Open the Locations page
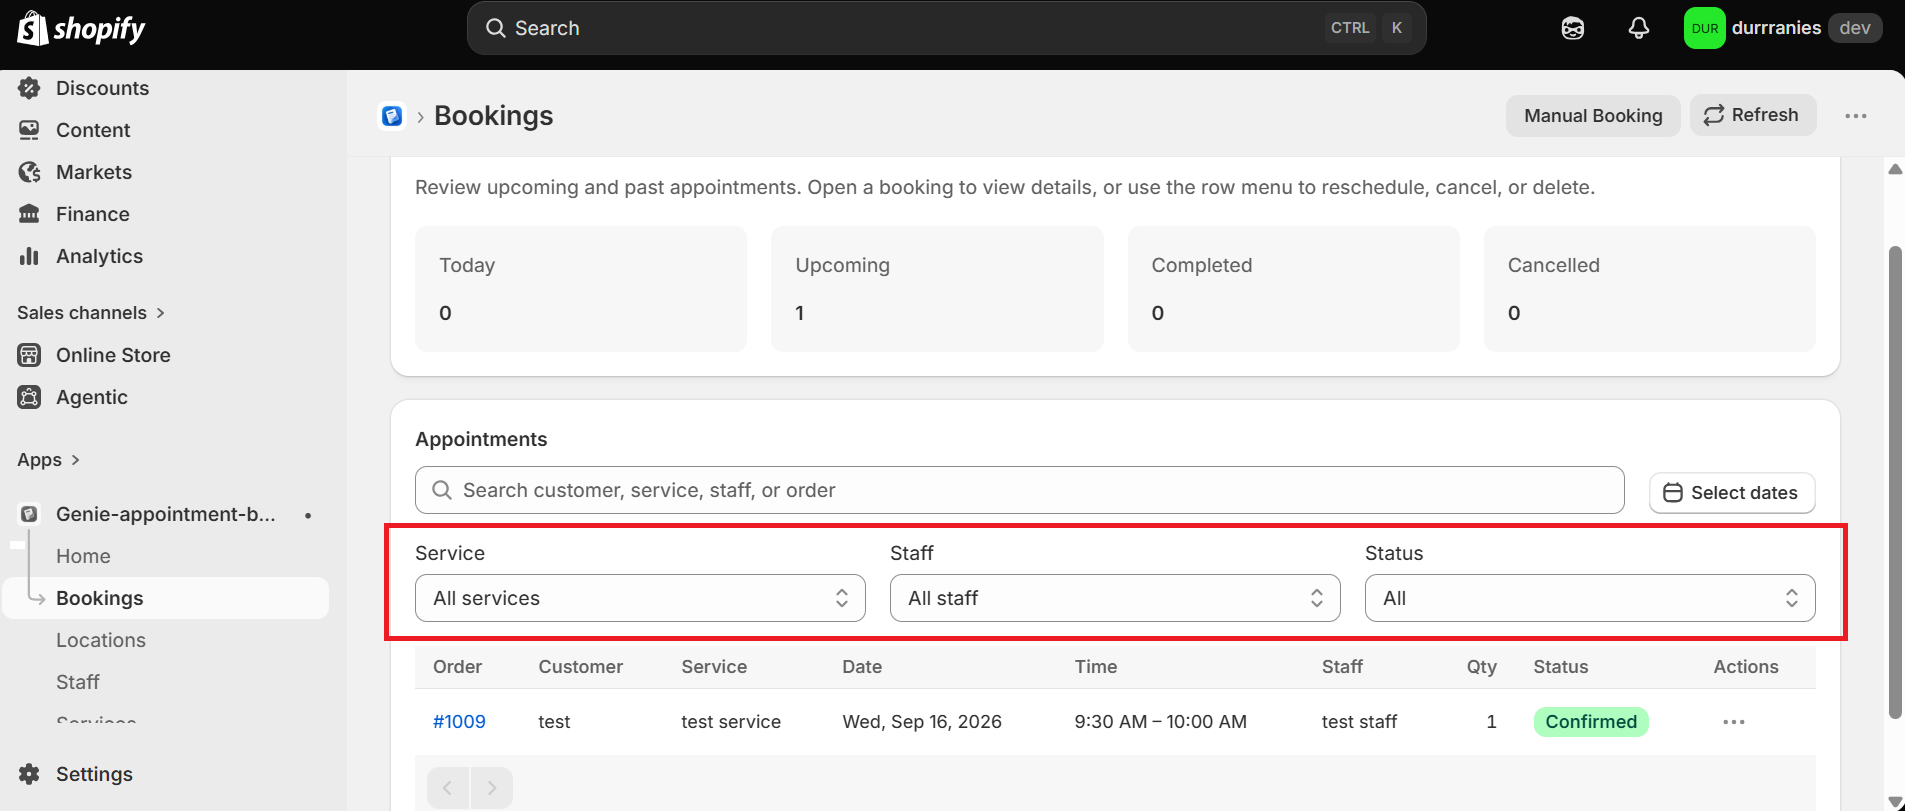The width and height of the screenshot is (1905, 811). click(101, 640)
